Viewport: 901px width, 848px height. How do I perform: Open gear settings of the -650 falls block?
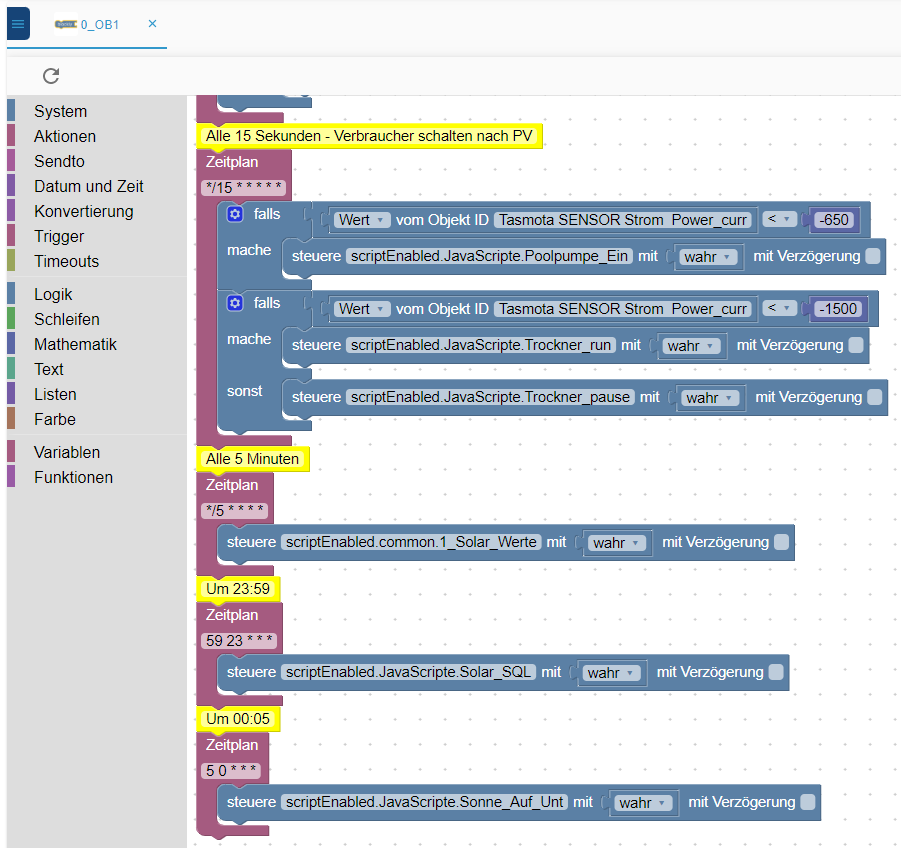pos(235,214)
